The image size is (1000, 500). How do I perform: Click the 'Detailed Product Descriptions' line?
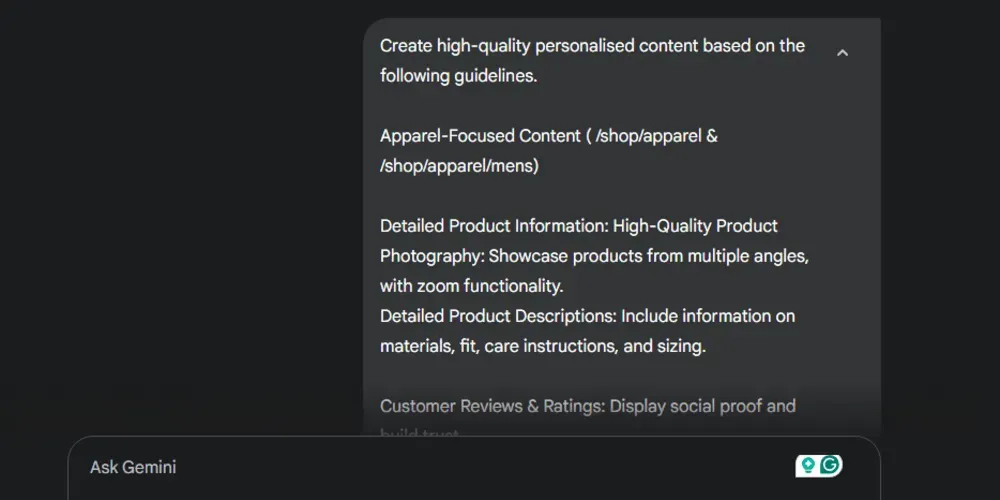click(587, 316)
